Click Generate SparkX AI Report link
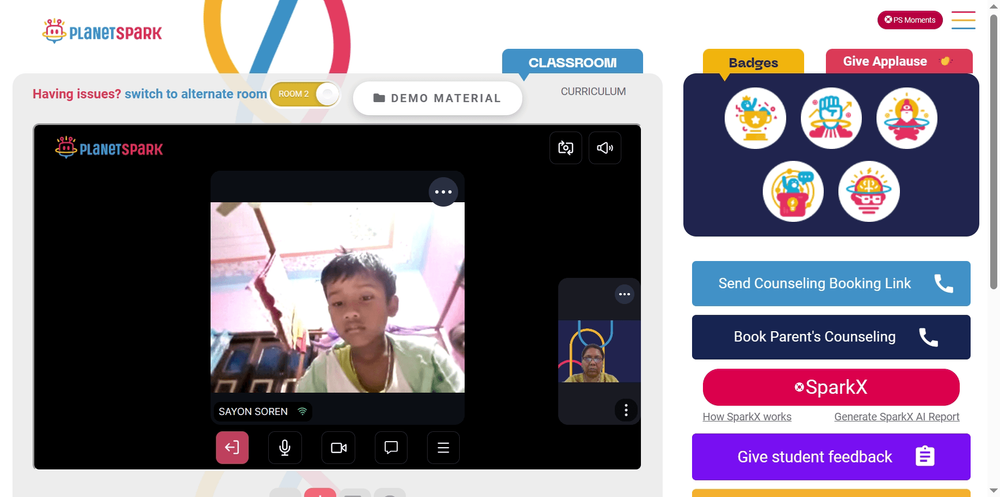This screenshot has height=497, width=1000. 897,417
